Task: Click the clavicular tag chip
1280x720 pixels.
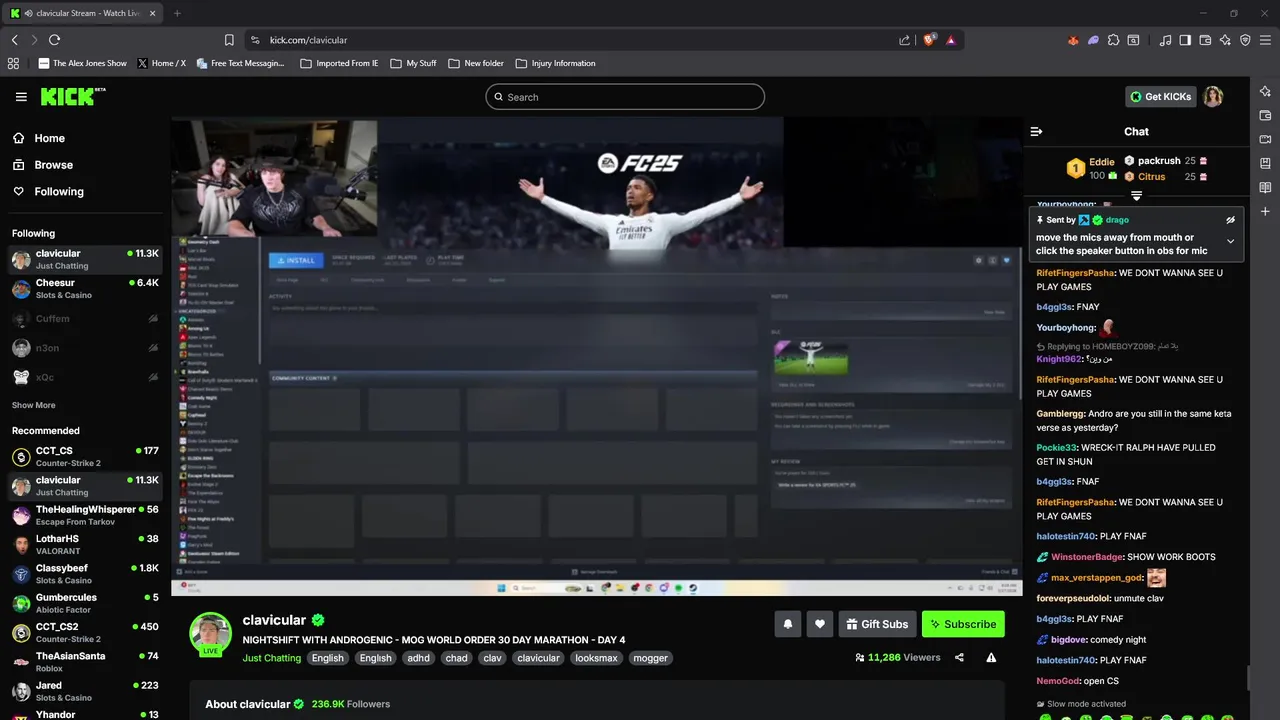Action: click(x=538, y=658)
